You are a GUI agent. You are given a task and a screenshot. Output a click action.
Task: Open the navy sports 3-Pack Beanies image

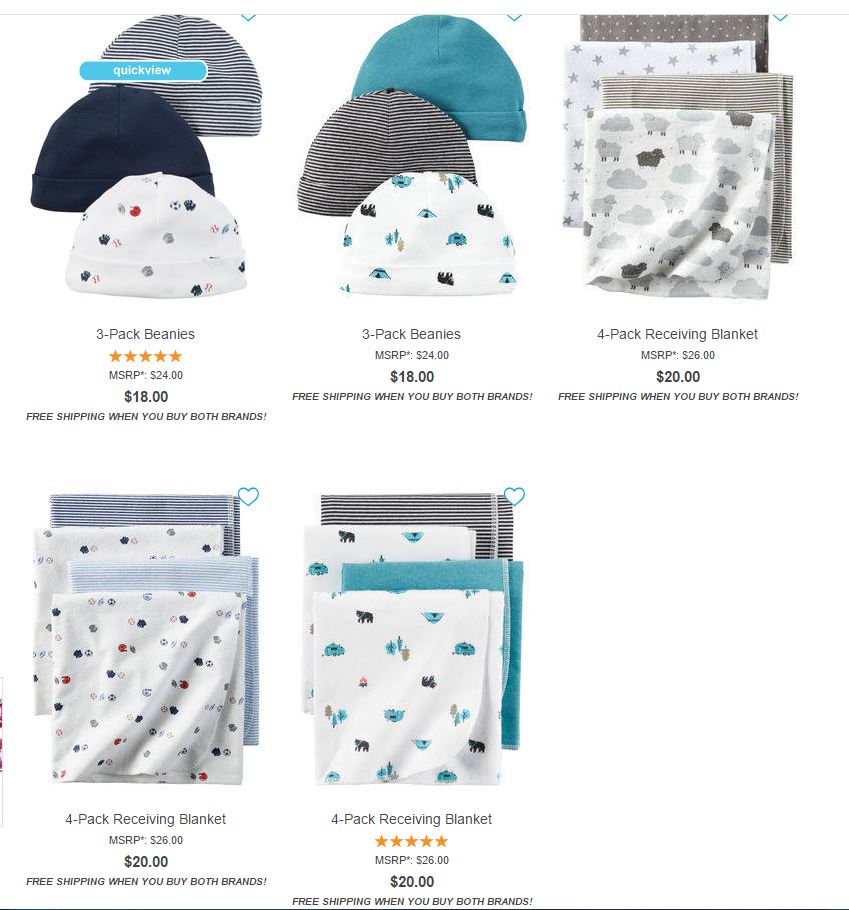tap(146, 157)
